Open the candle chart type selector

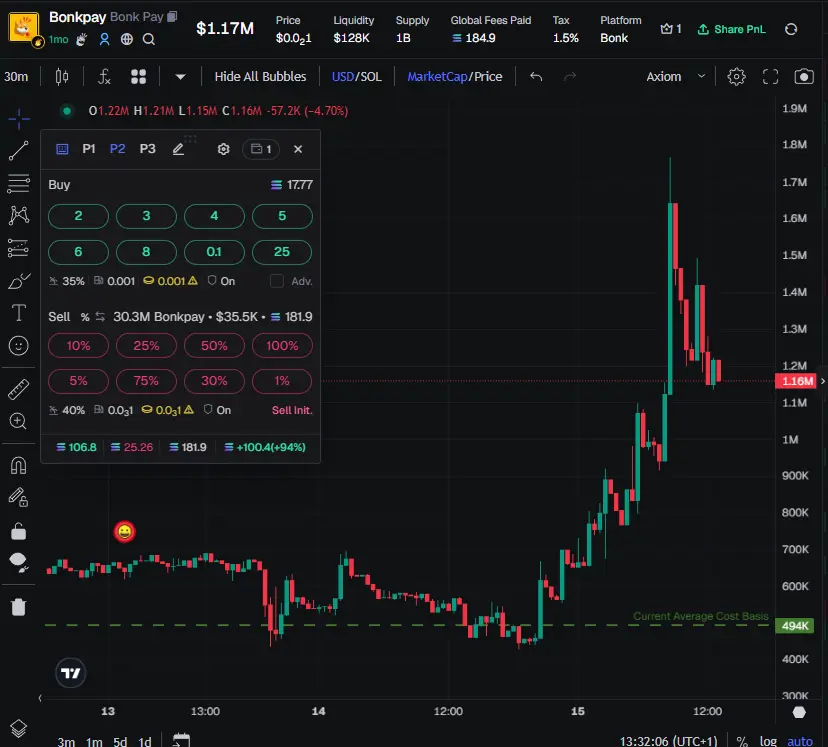coord(62,77)
